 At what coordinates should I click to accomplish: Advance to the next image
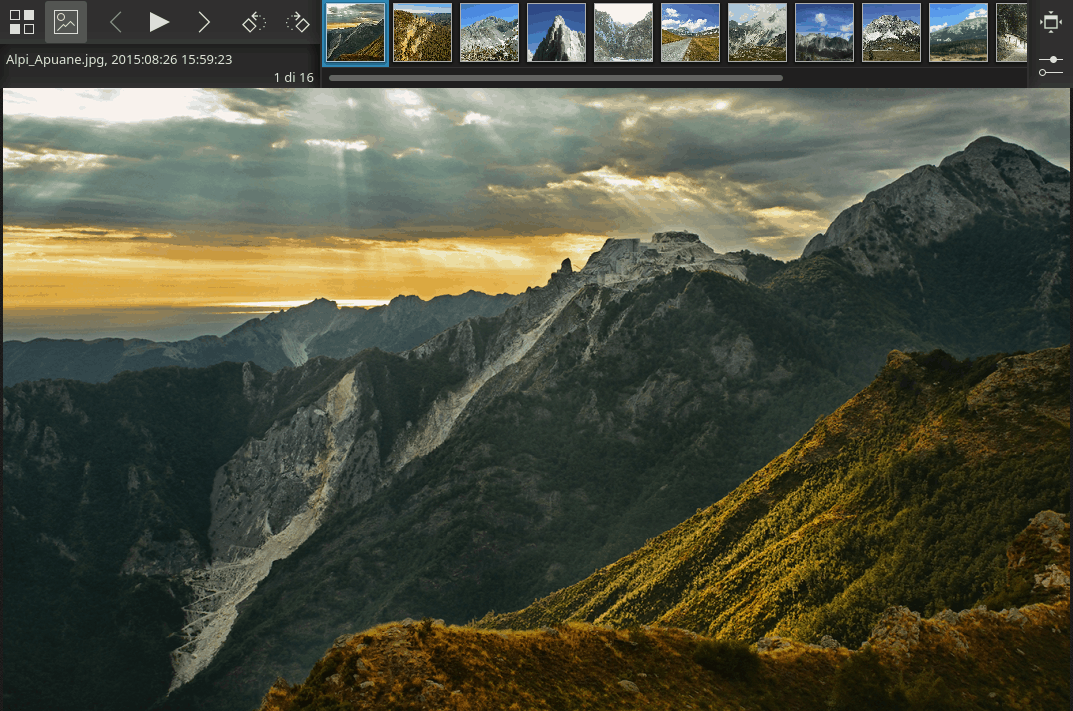[x=204, y=22]
